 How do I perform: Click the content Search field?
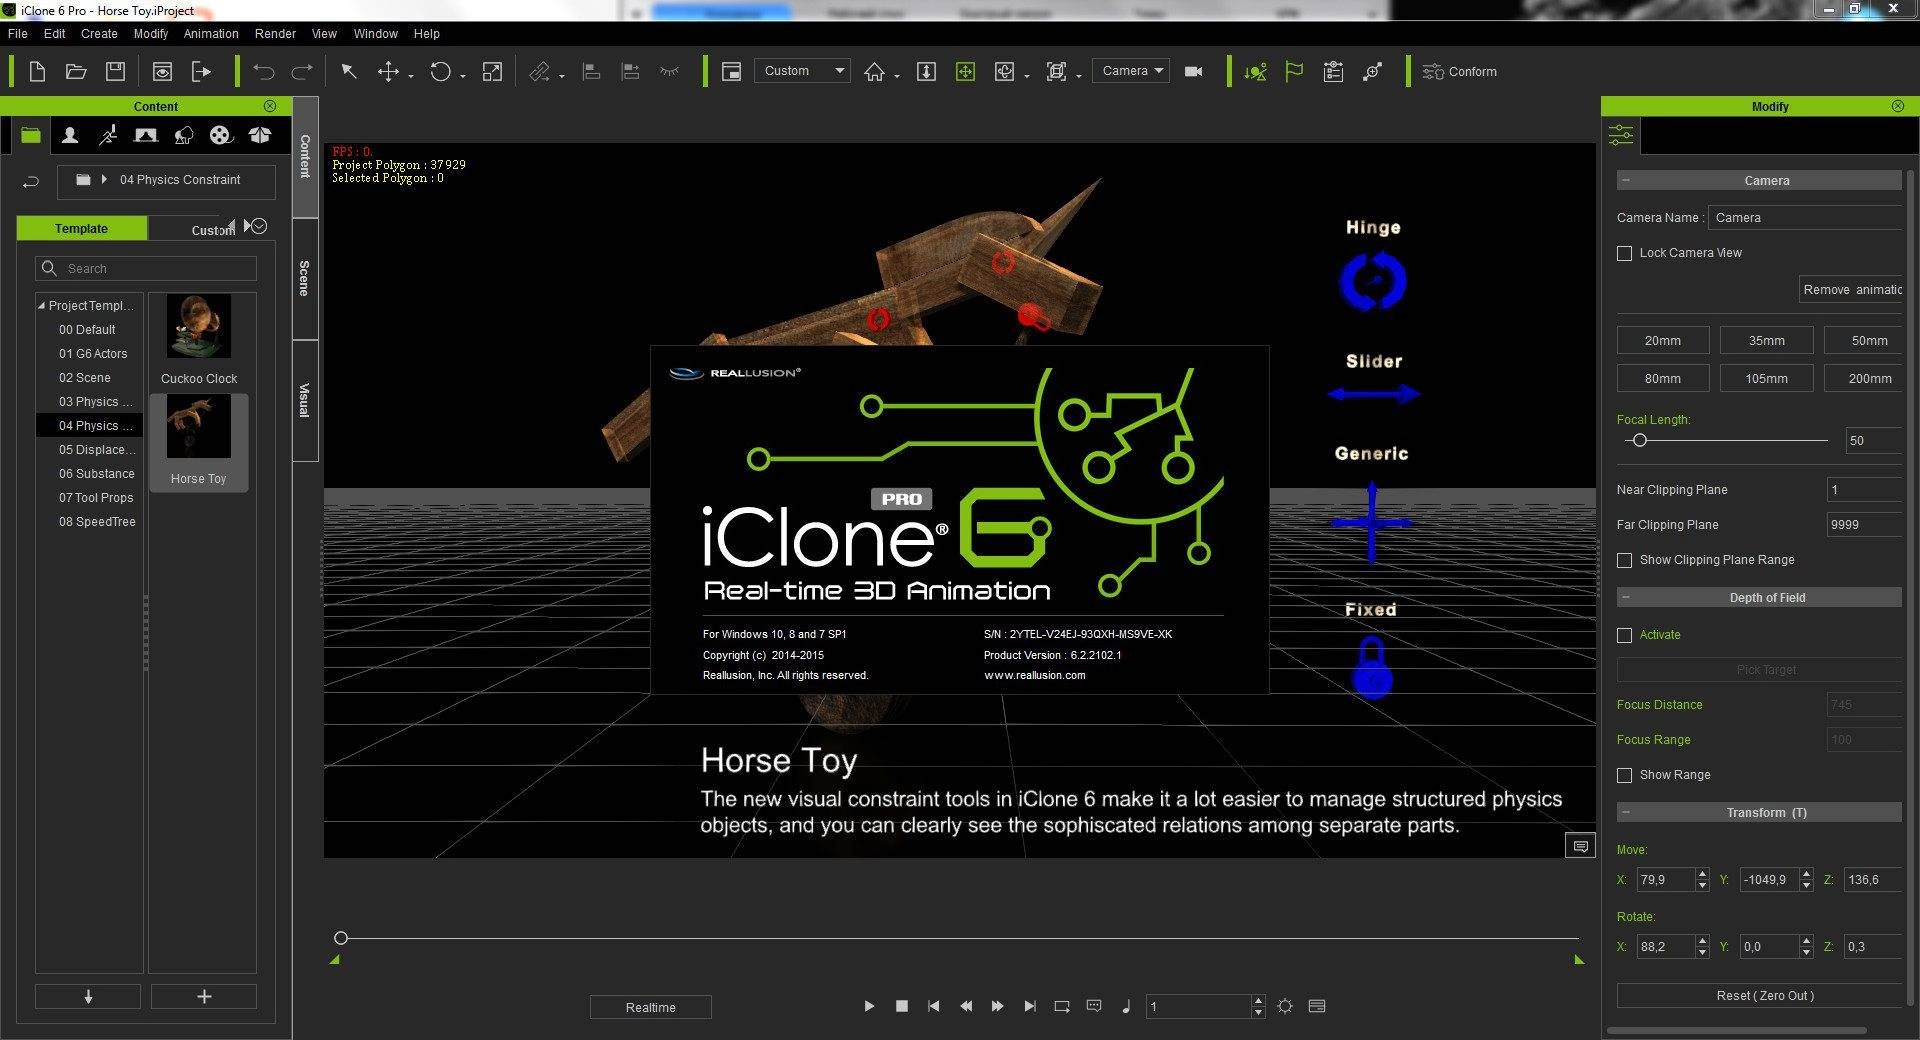tap(146, 269)
